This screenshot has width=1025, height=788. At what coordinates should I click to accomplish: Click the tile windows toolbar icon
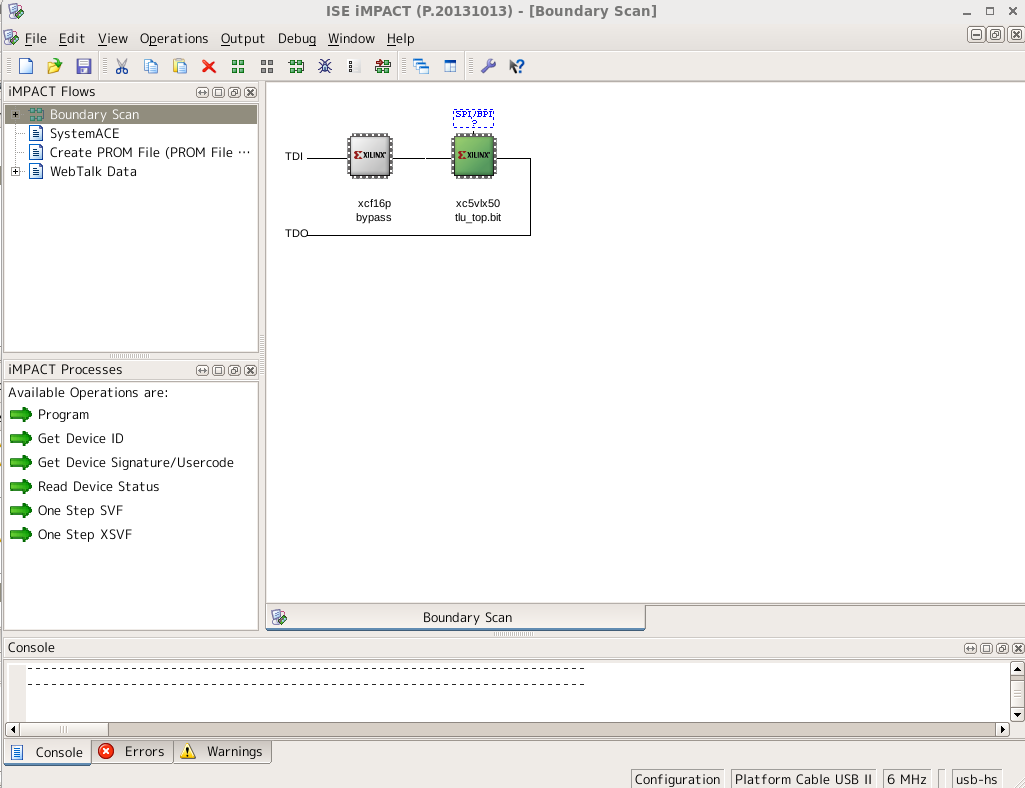(450, 66)
